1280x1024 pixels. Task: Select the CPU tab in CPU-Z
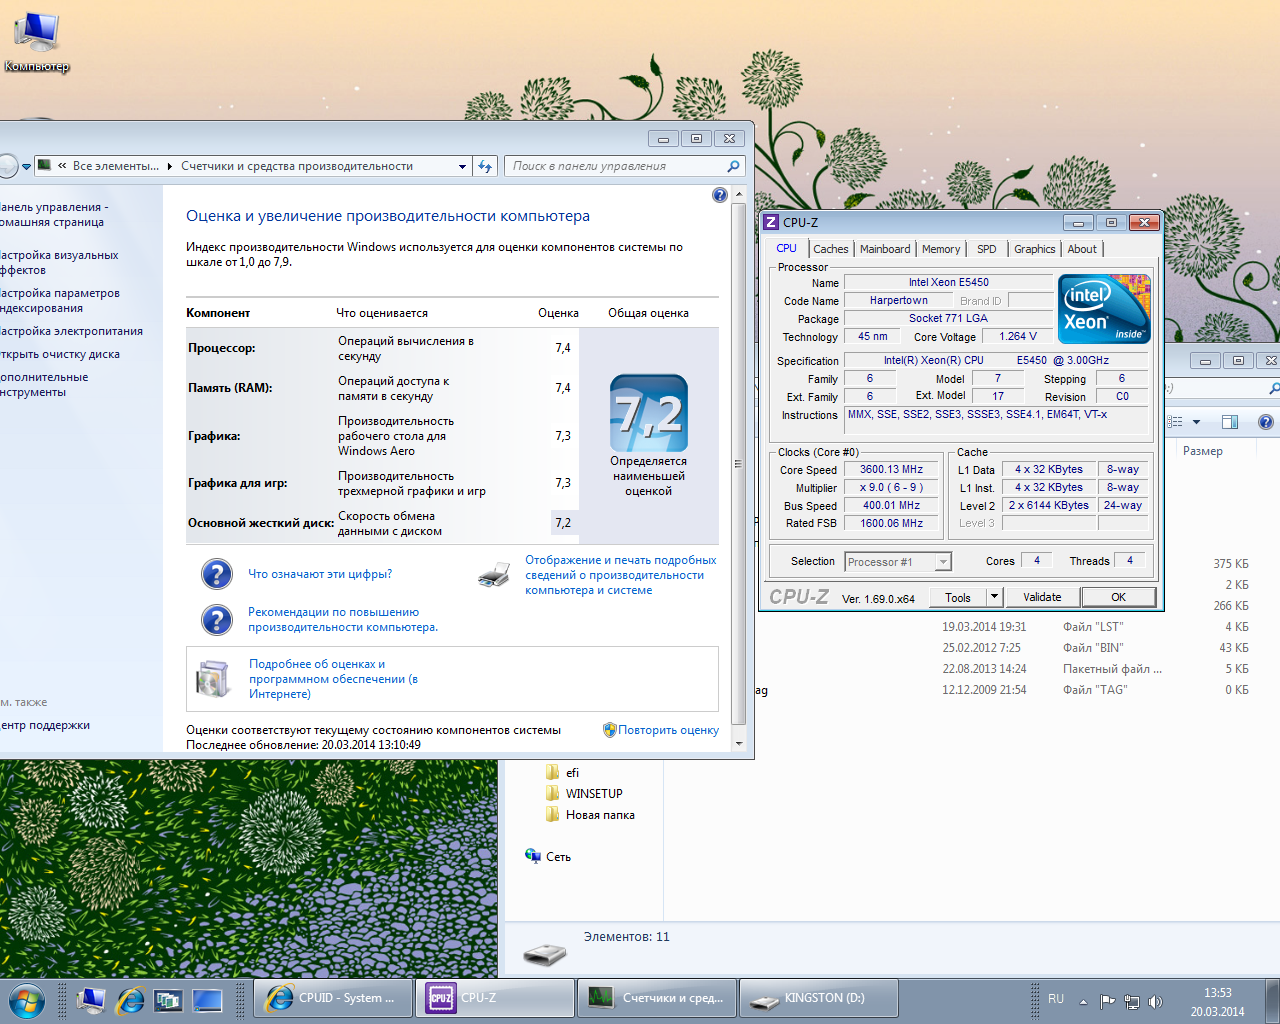787,248
